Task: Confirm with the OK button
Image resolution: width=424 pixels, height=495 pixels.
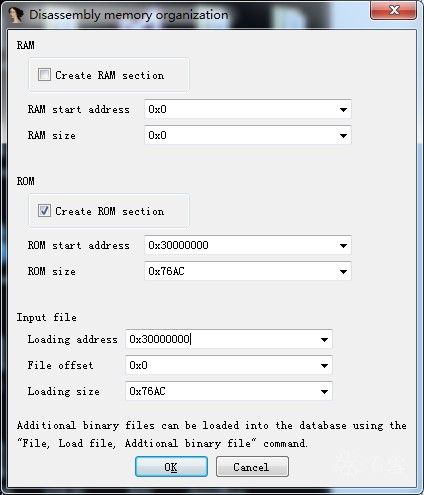Action: tap(171, 467)
